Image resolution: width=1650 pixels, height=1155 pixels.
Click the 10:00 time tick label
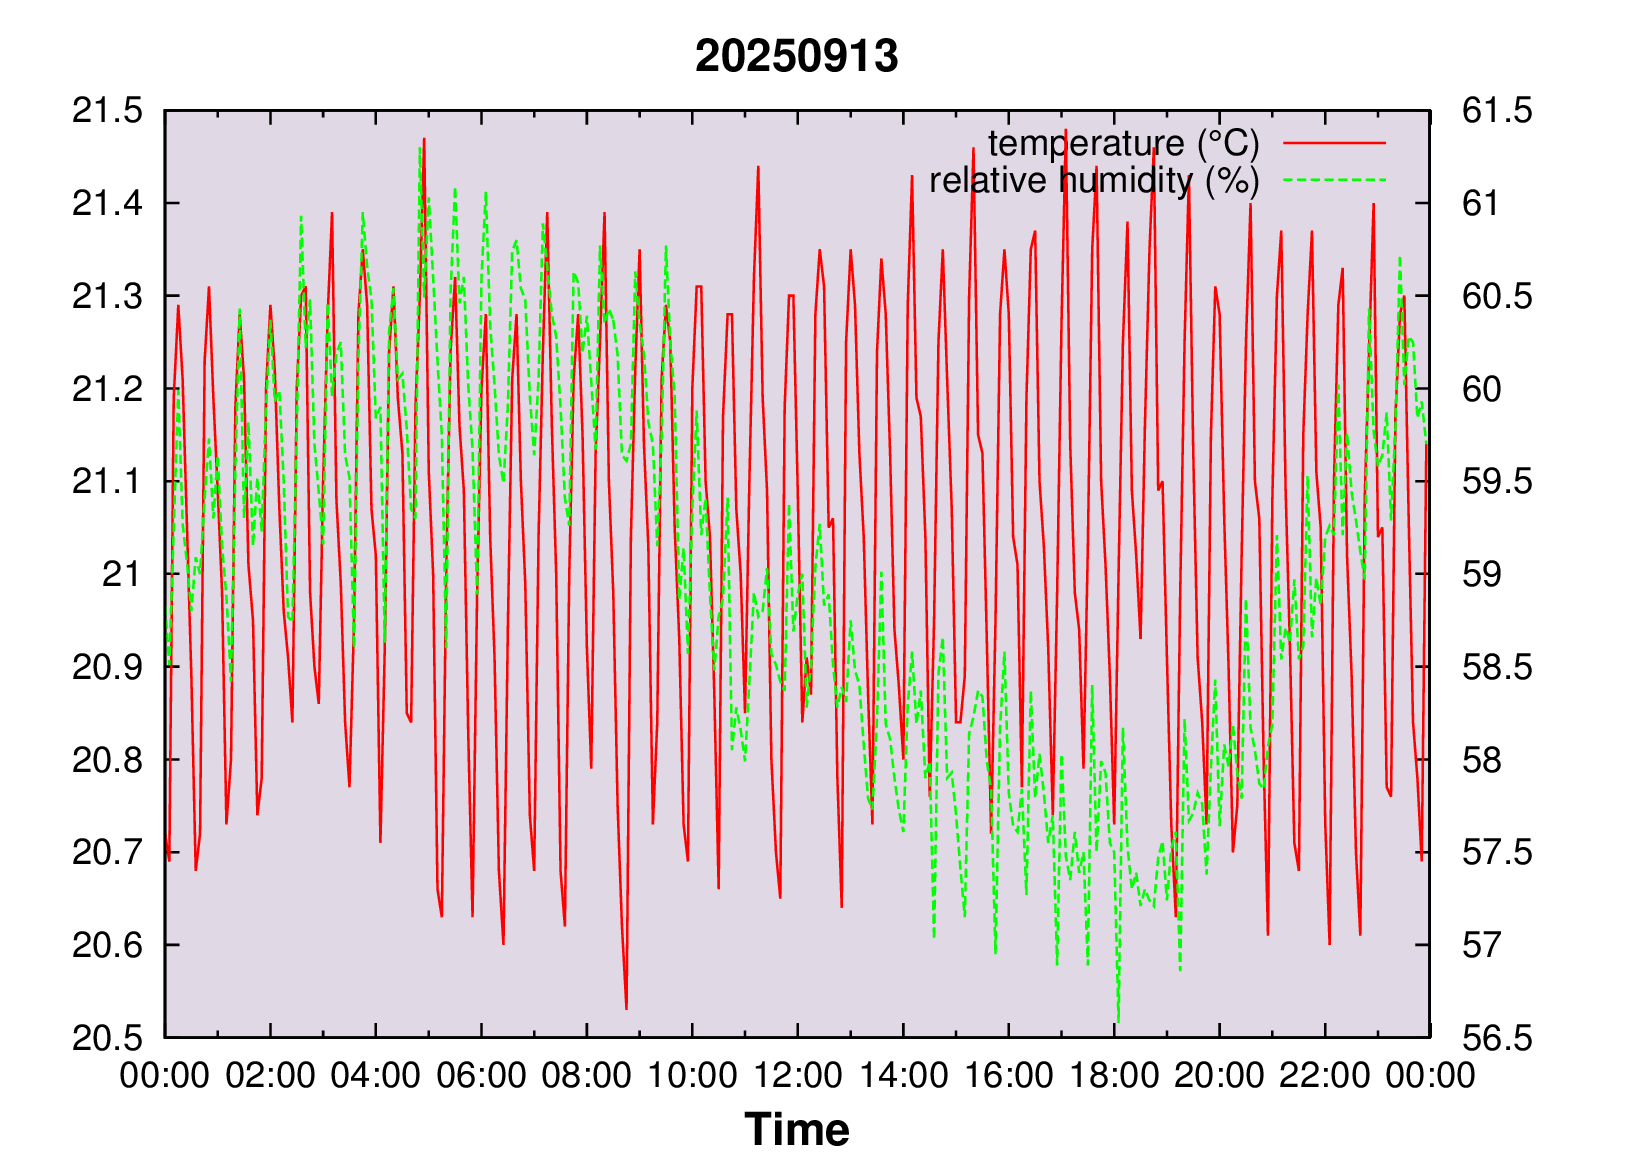coord(692,1076)
